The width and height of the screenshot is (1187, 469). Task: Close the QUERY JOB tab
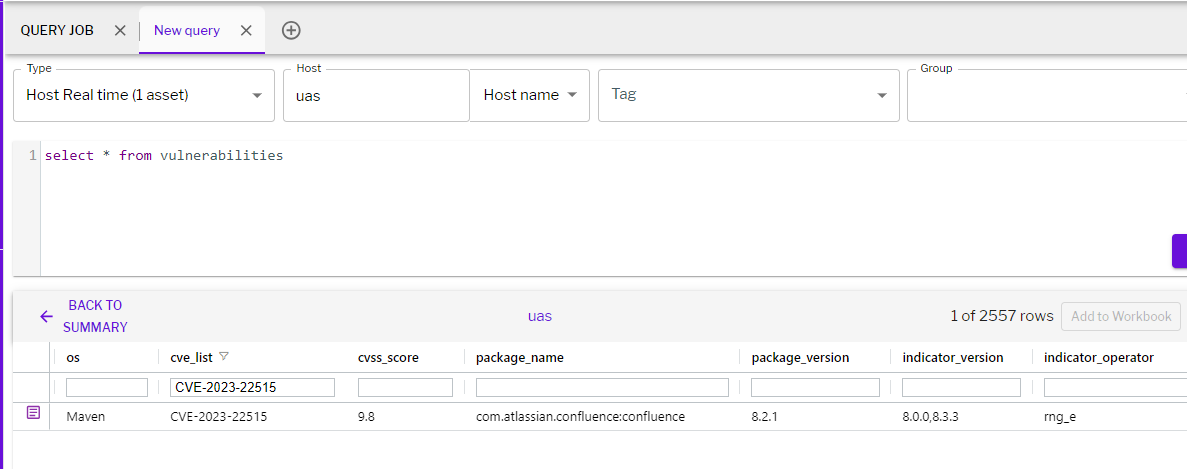point(120,30)
